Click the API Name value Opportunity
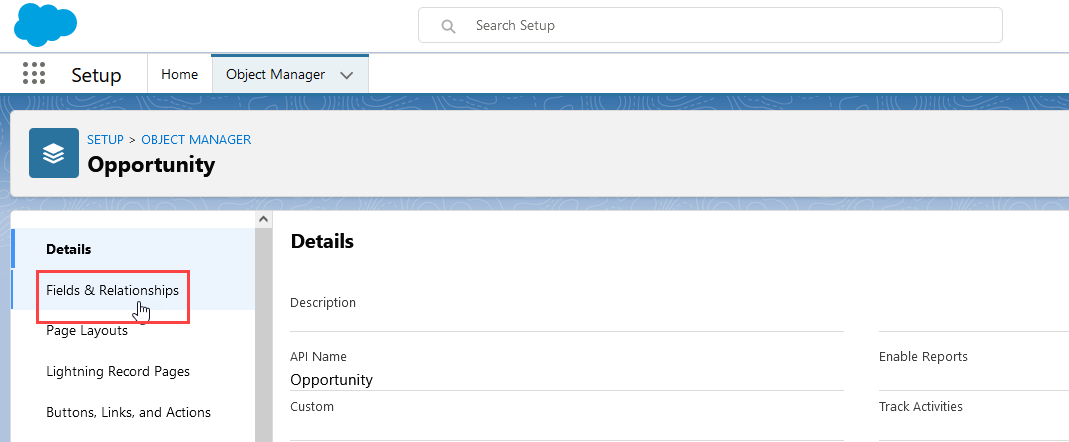 point(331,380)
